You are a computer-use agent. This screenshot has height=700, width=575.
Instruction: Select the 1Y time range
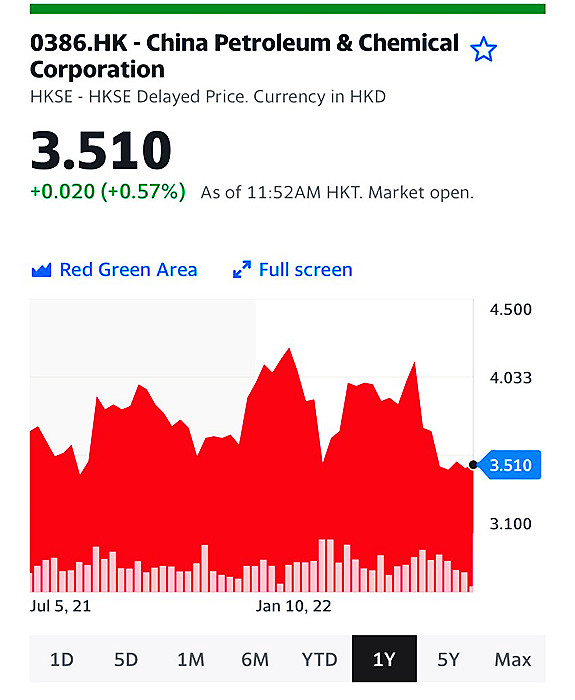384,659
